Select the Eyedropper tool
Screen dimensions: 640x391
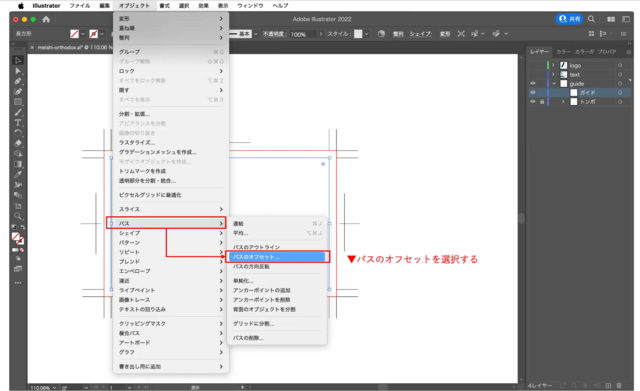18,175
